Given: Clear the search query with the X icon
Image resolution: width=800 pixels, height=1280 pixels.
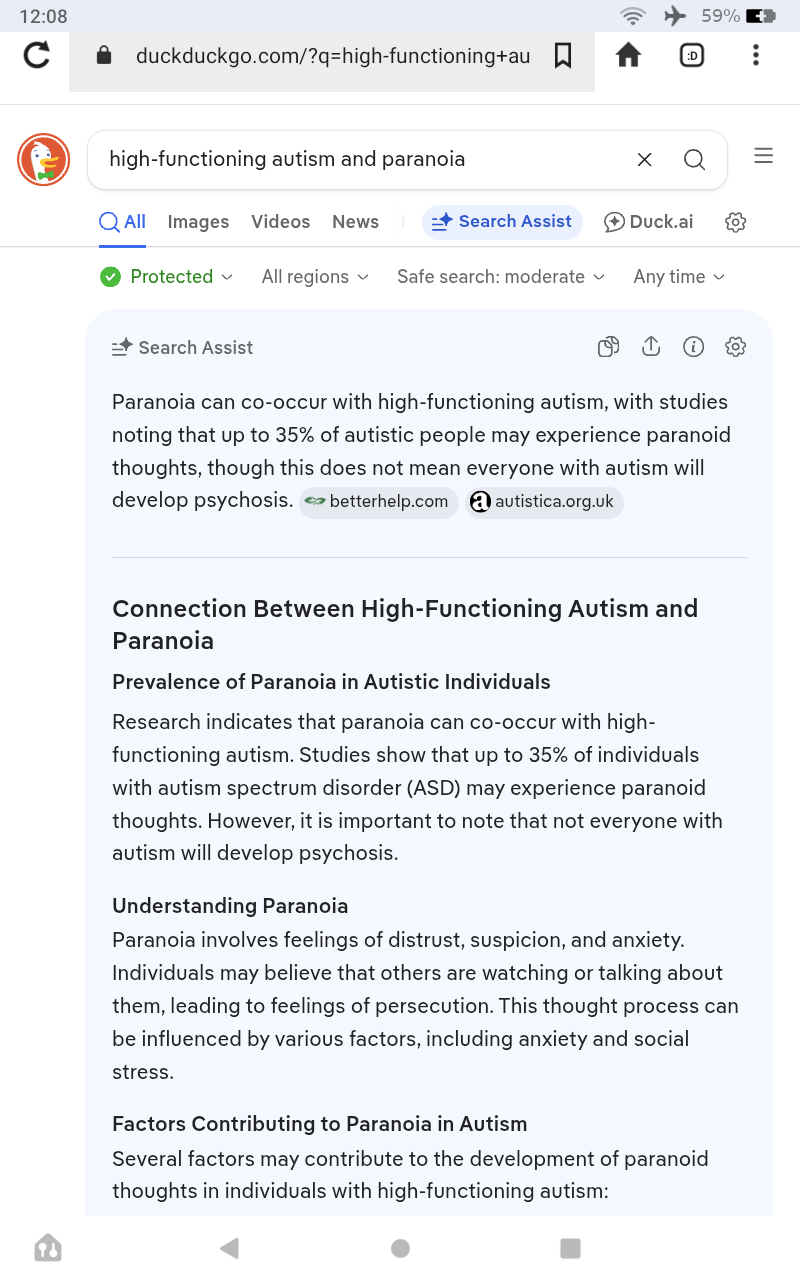Looking at the screenshot, I should click(645, 159).
